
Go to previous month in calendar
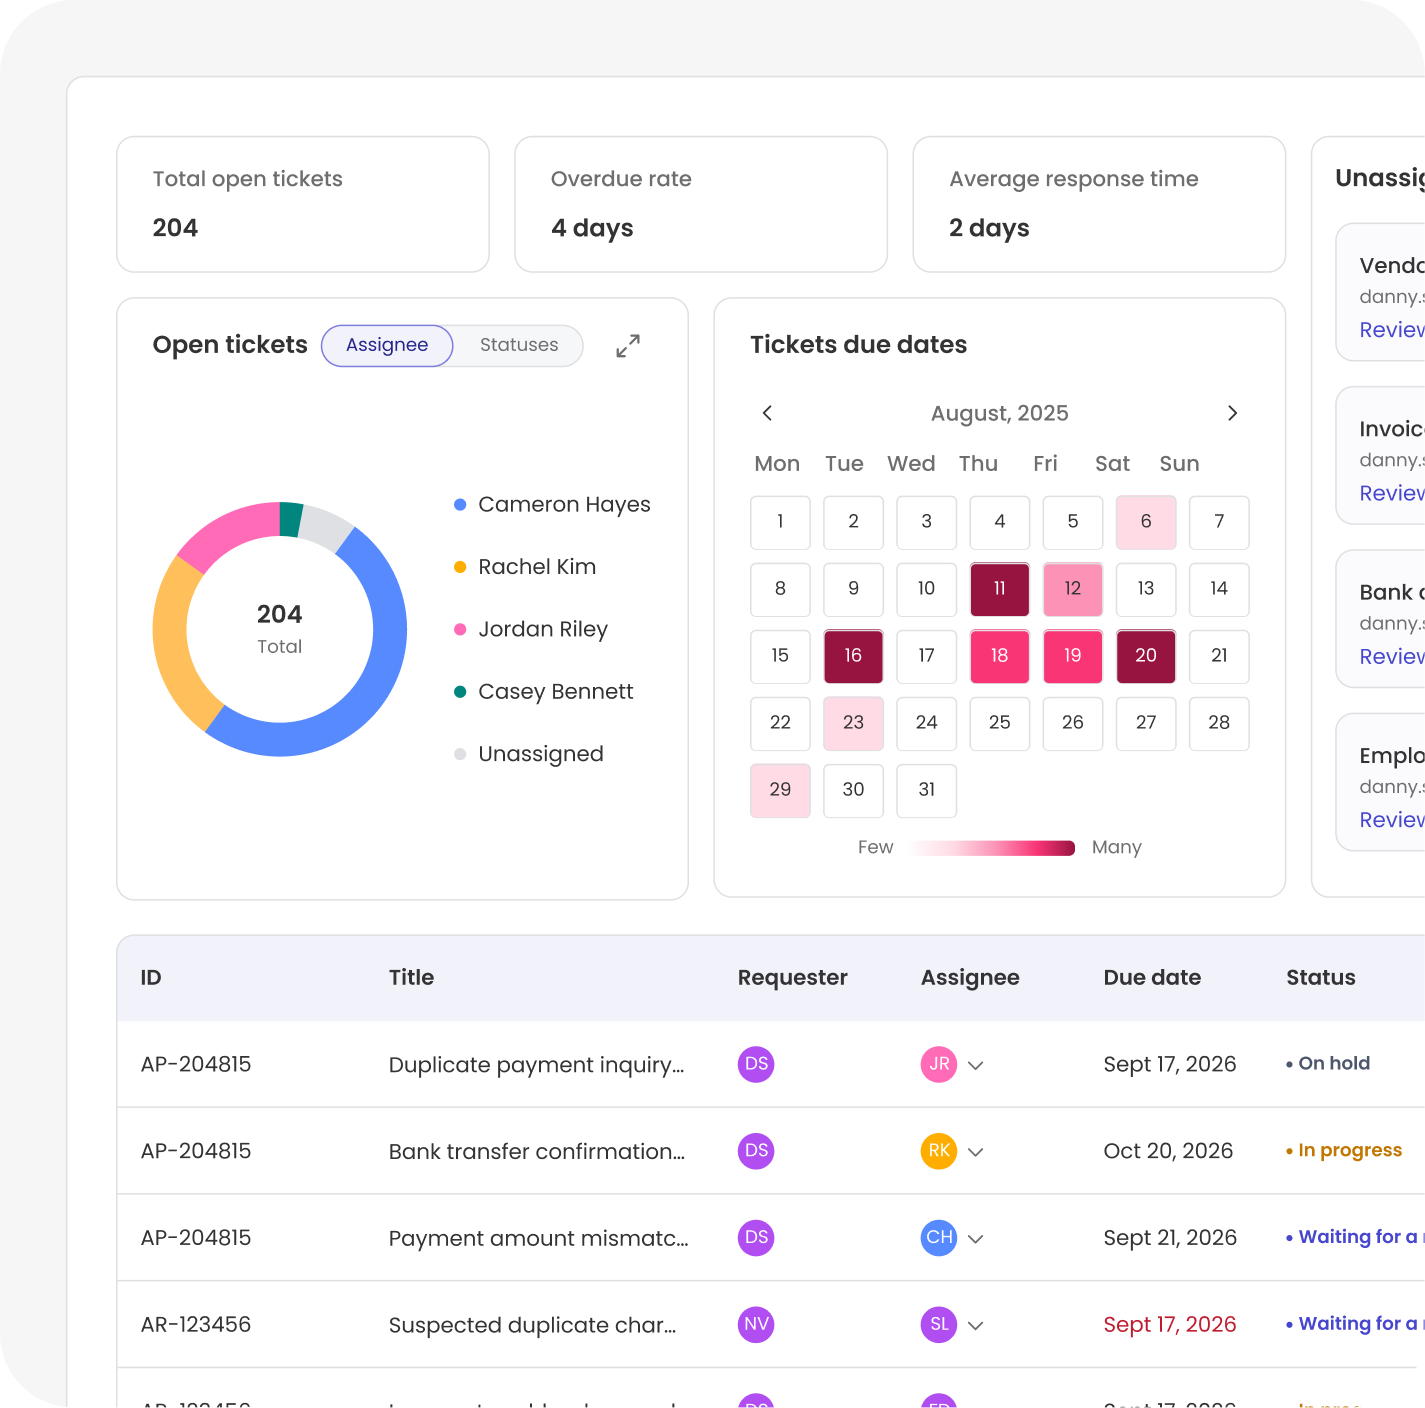pyautogui.click(x=767, y=413)
